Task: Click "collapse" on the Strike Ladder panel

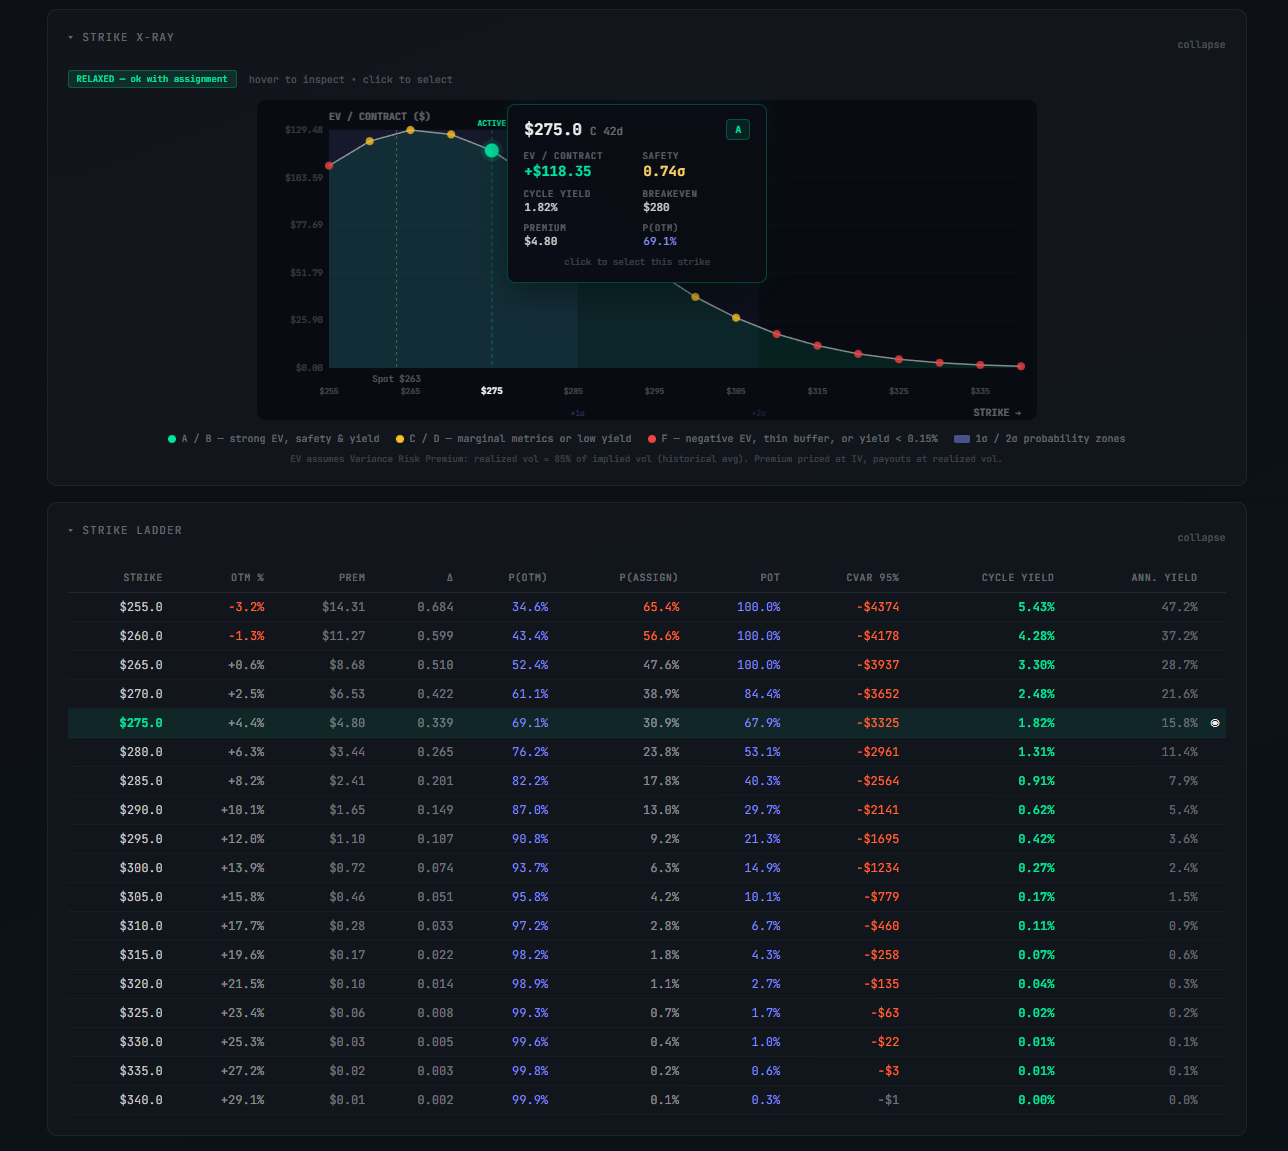Action: (x=1201, y=537)
